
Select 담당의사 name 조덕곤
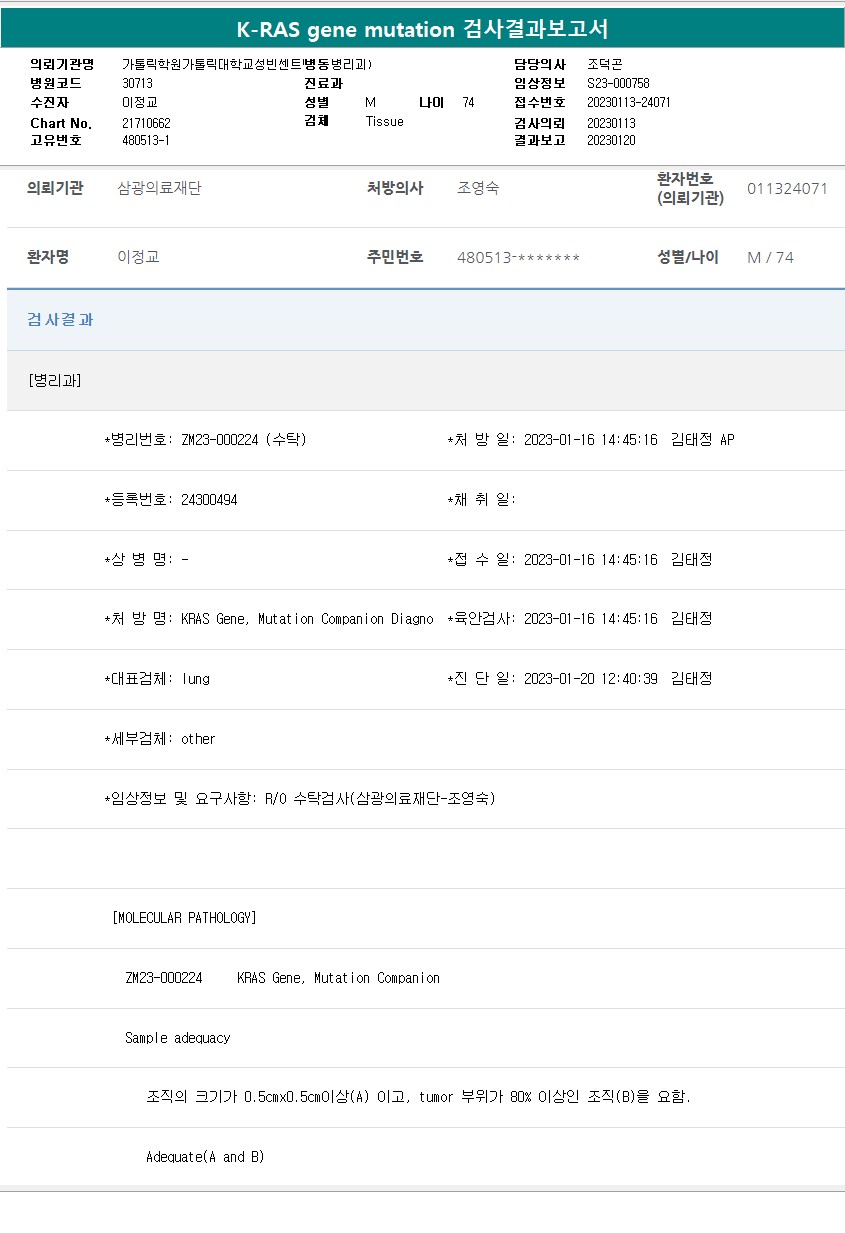pyautogui.click(x=605, y=64)
